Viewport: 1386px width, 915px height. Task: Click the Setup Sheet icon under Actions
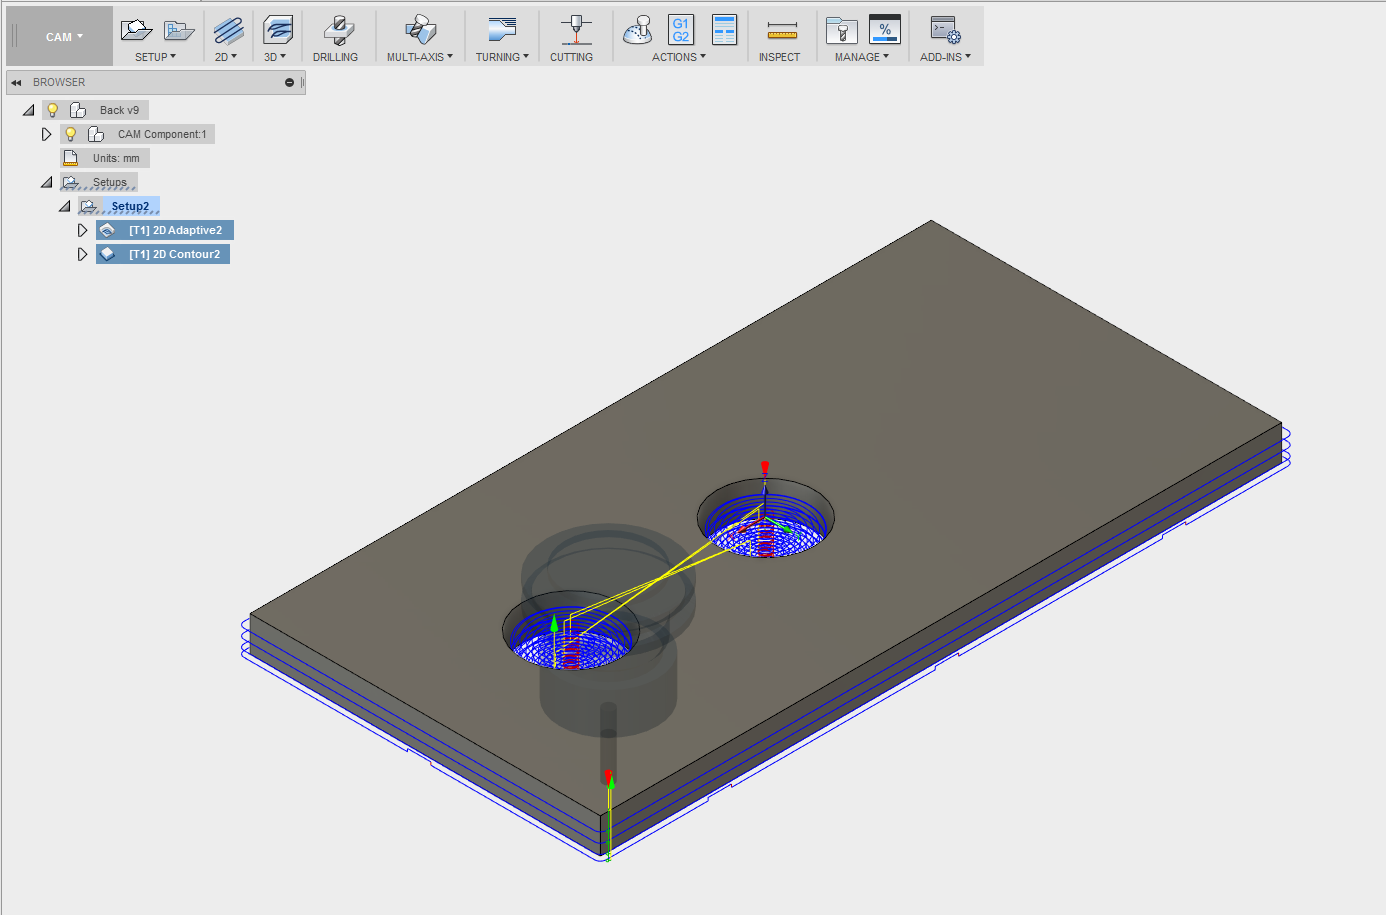tap(724, 29)
